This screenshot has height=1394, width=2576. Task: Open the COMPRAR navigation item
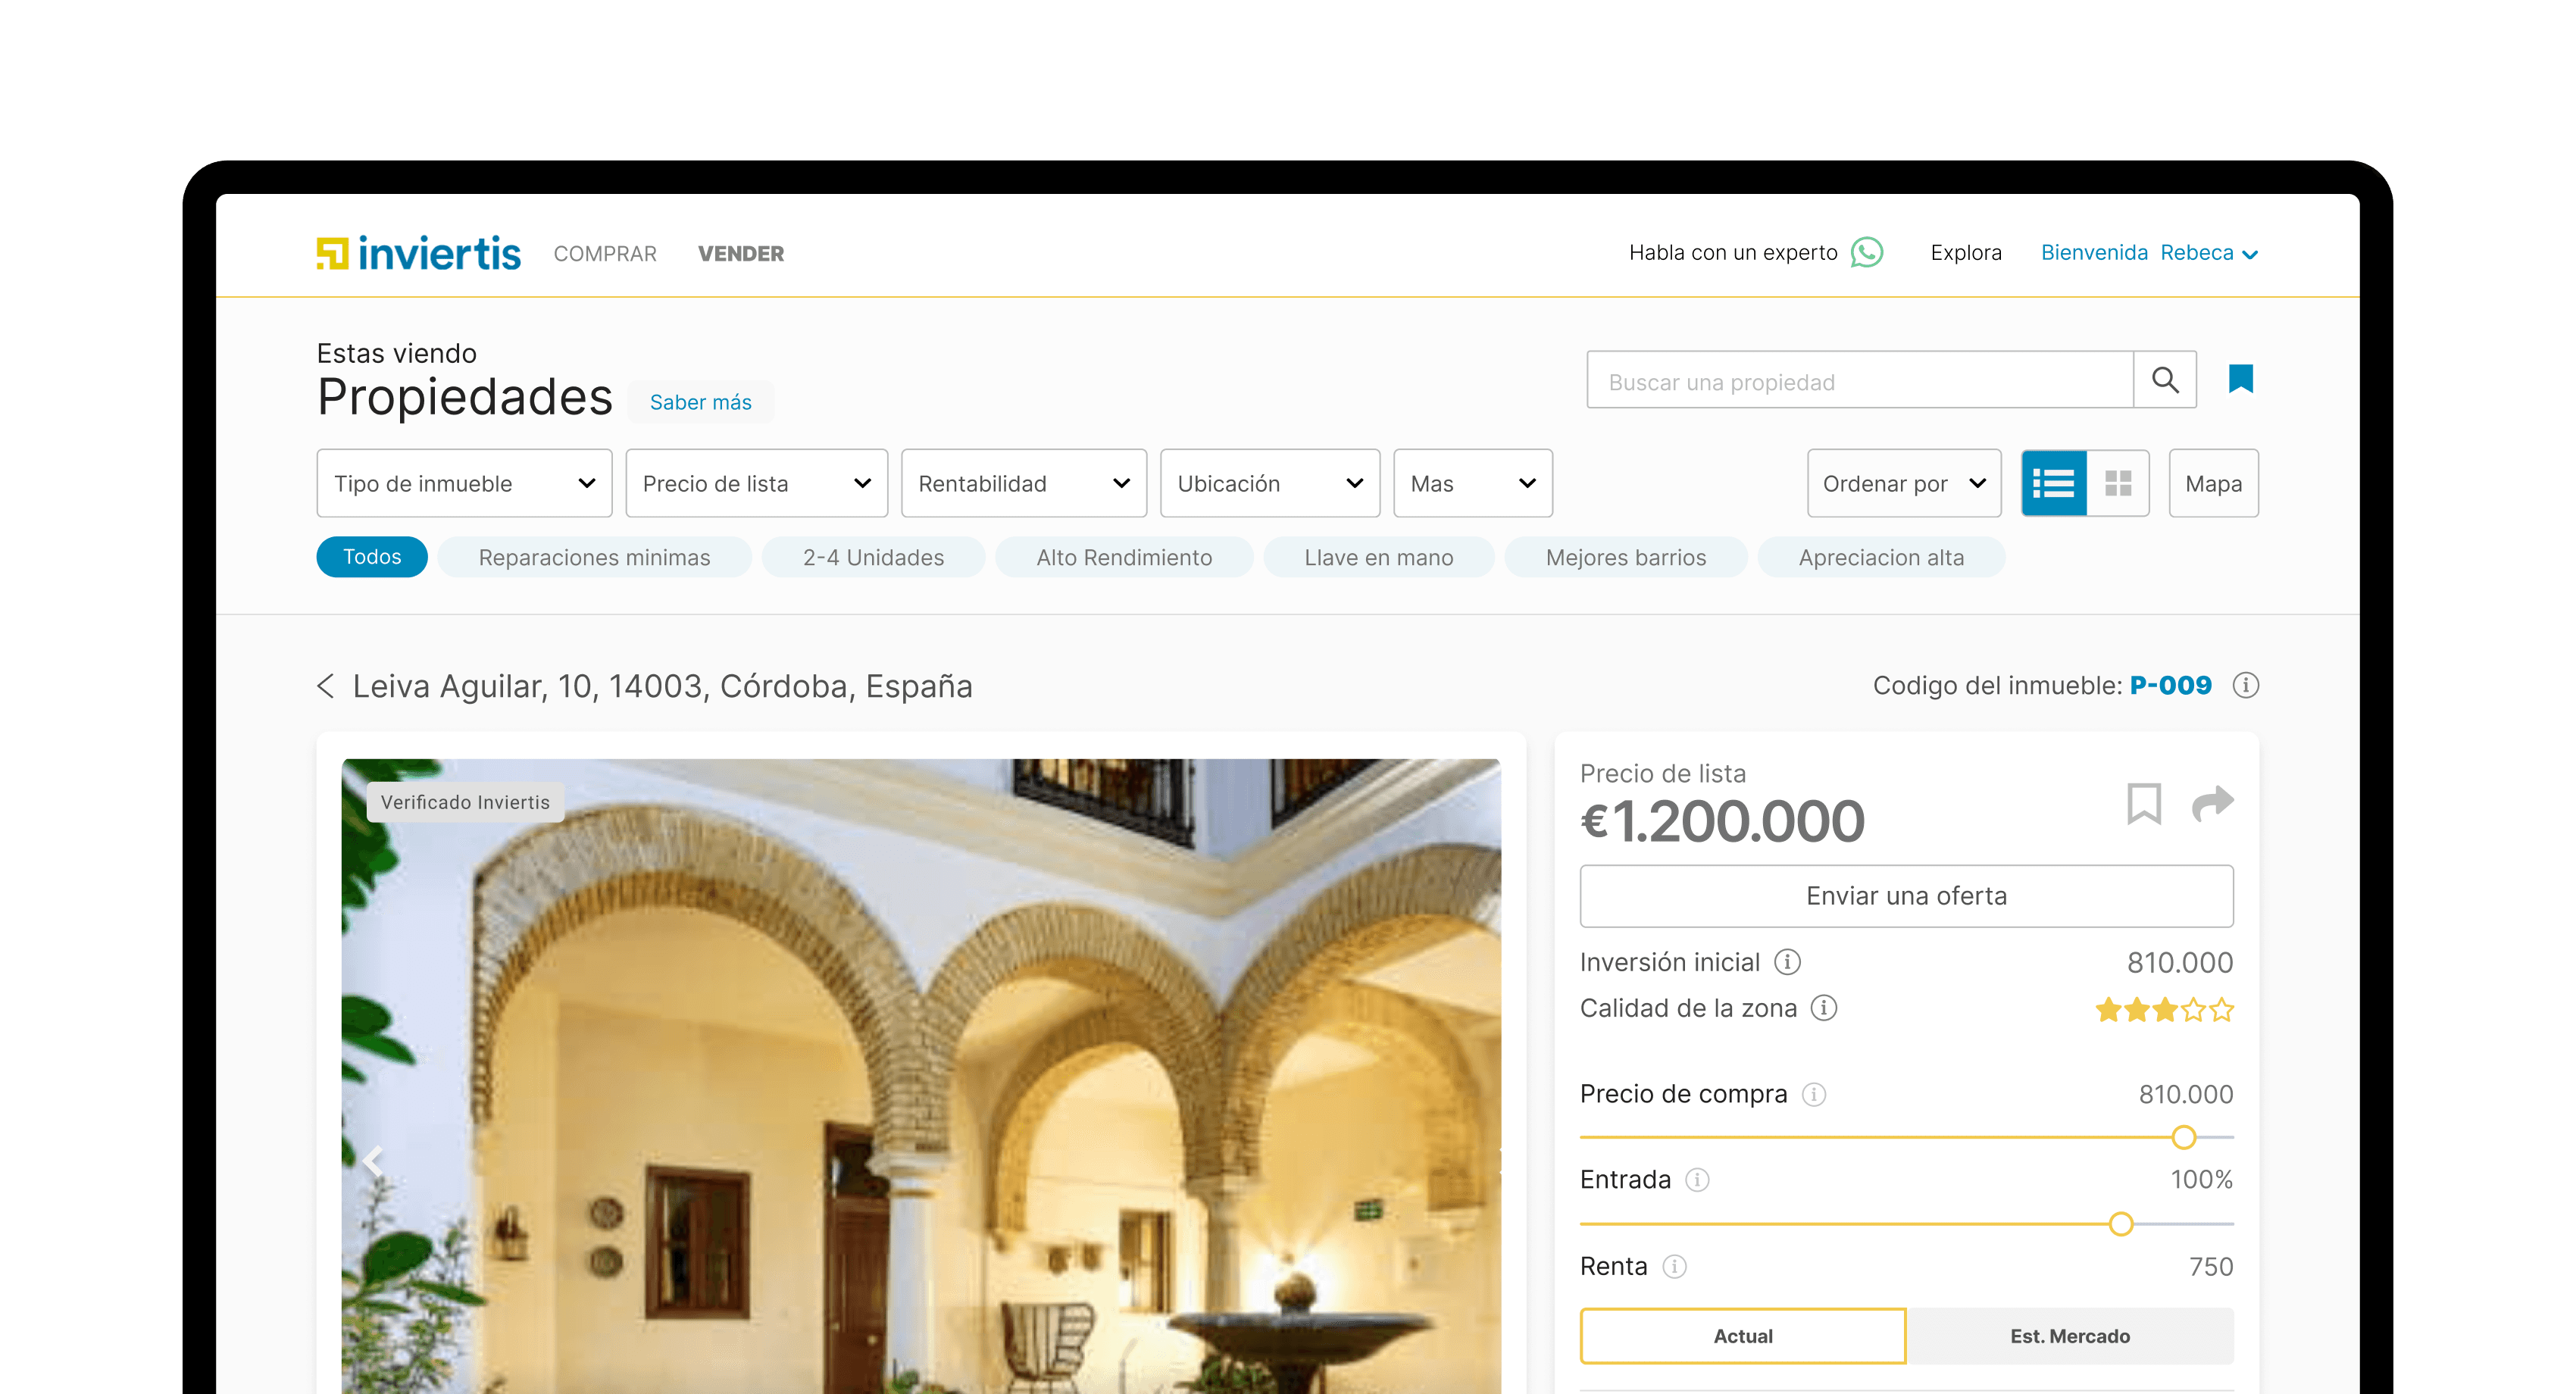(605, 254)
